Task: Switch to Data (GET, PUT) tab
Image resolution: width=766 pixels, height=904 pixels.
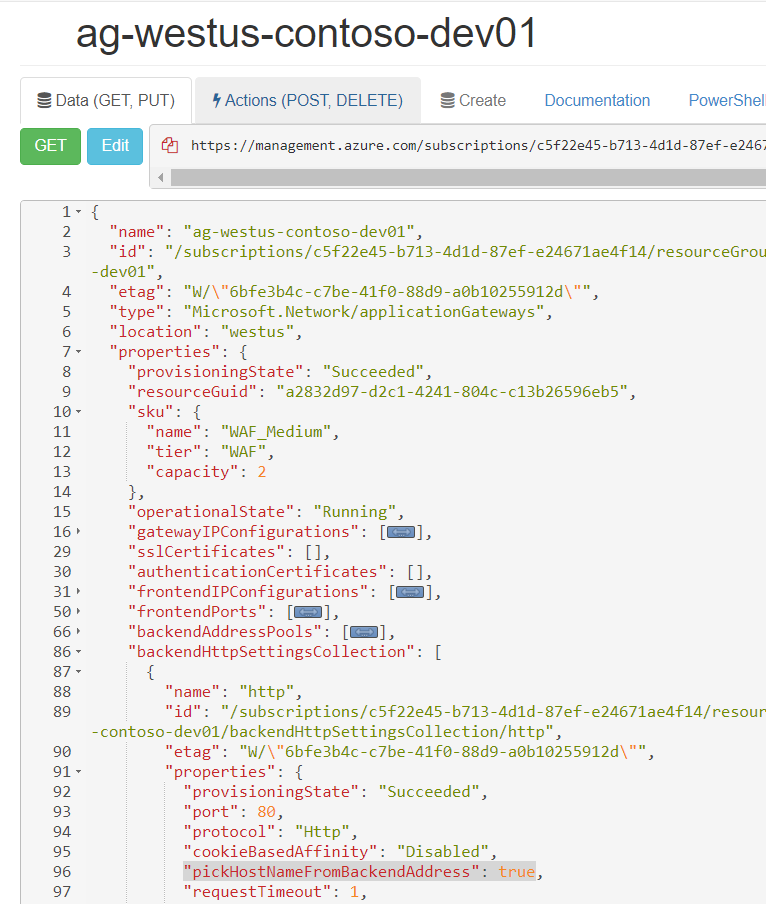Action: click(106, 100)
